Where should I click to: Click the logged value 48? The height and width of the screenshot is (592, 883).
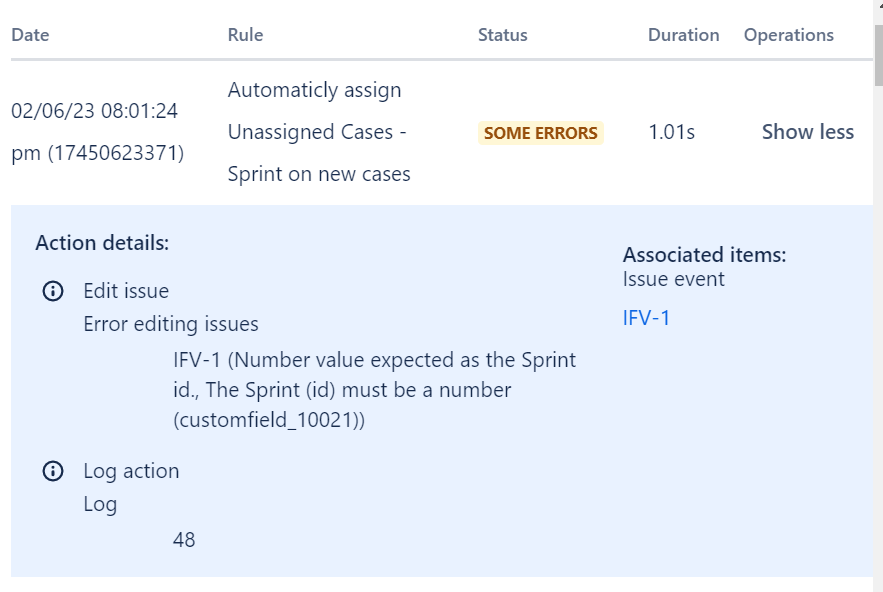click(184, 540)
